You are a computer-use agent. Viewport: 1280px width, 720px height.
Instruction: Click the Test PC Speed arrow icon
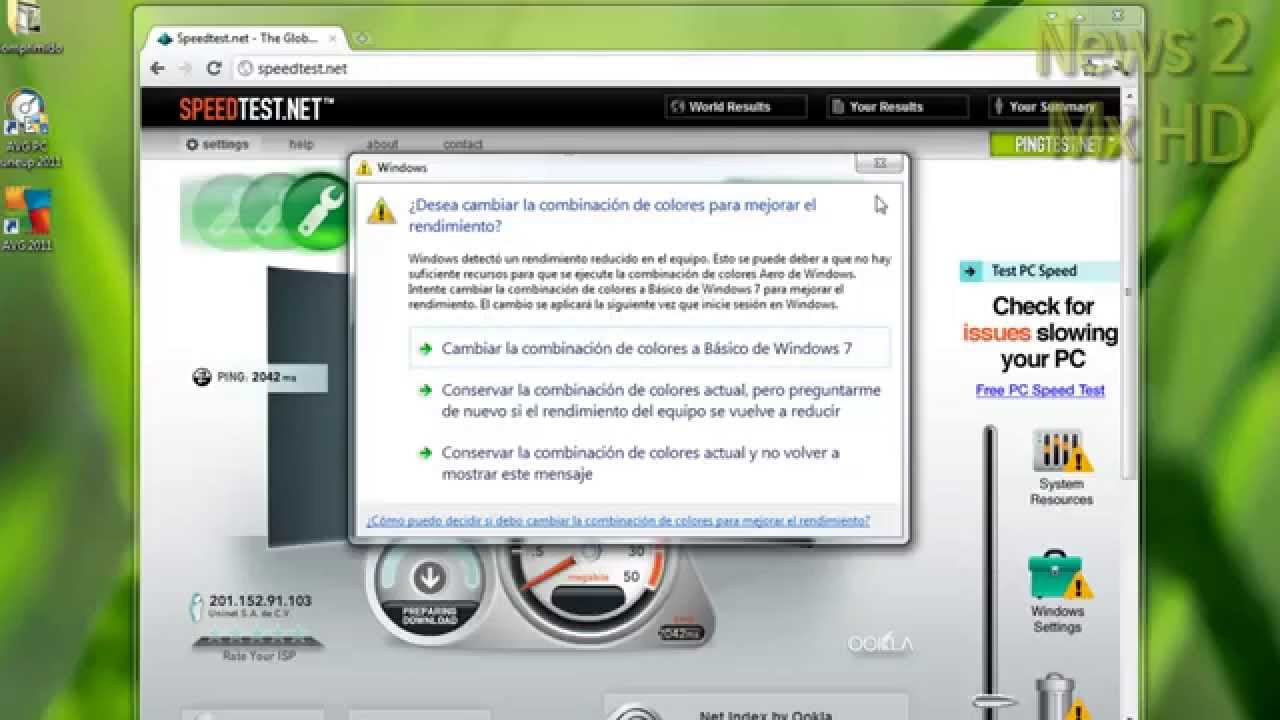click(971, 271)
